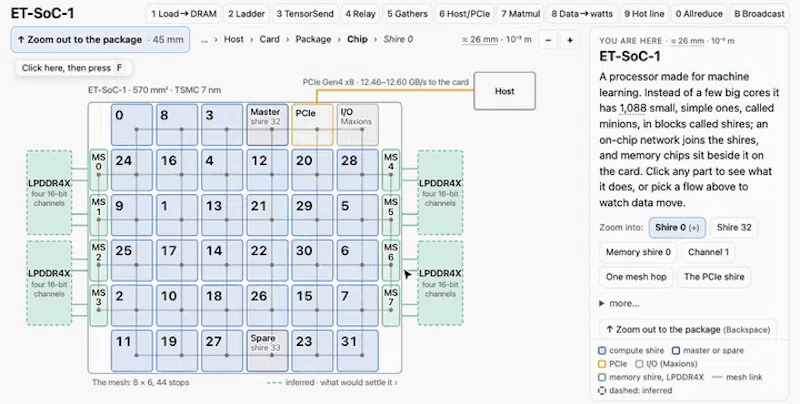Select Shire 0 in breadcrumb
This screenshot has height=404, width=800.
398,39
